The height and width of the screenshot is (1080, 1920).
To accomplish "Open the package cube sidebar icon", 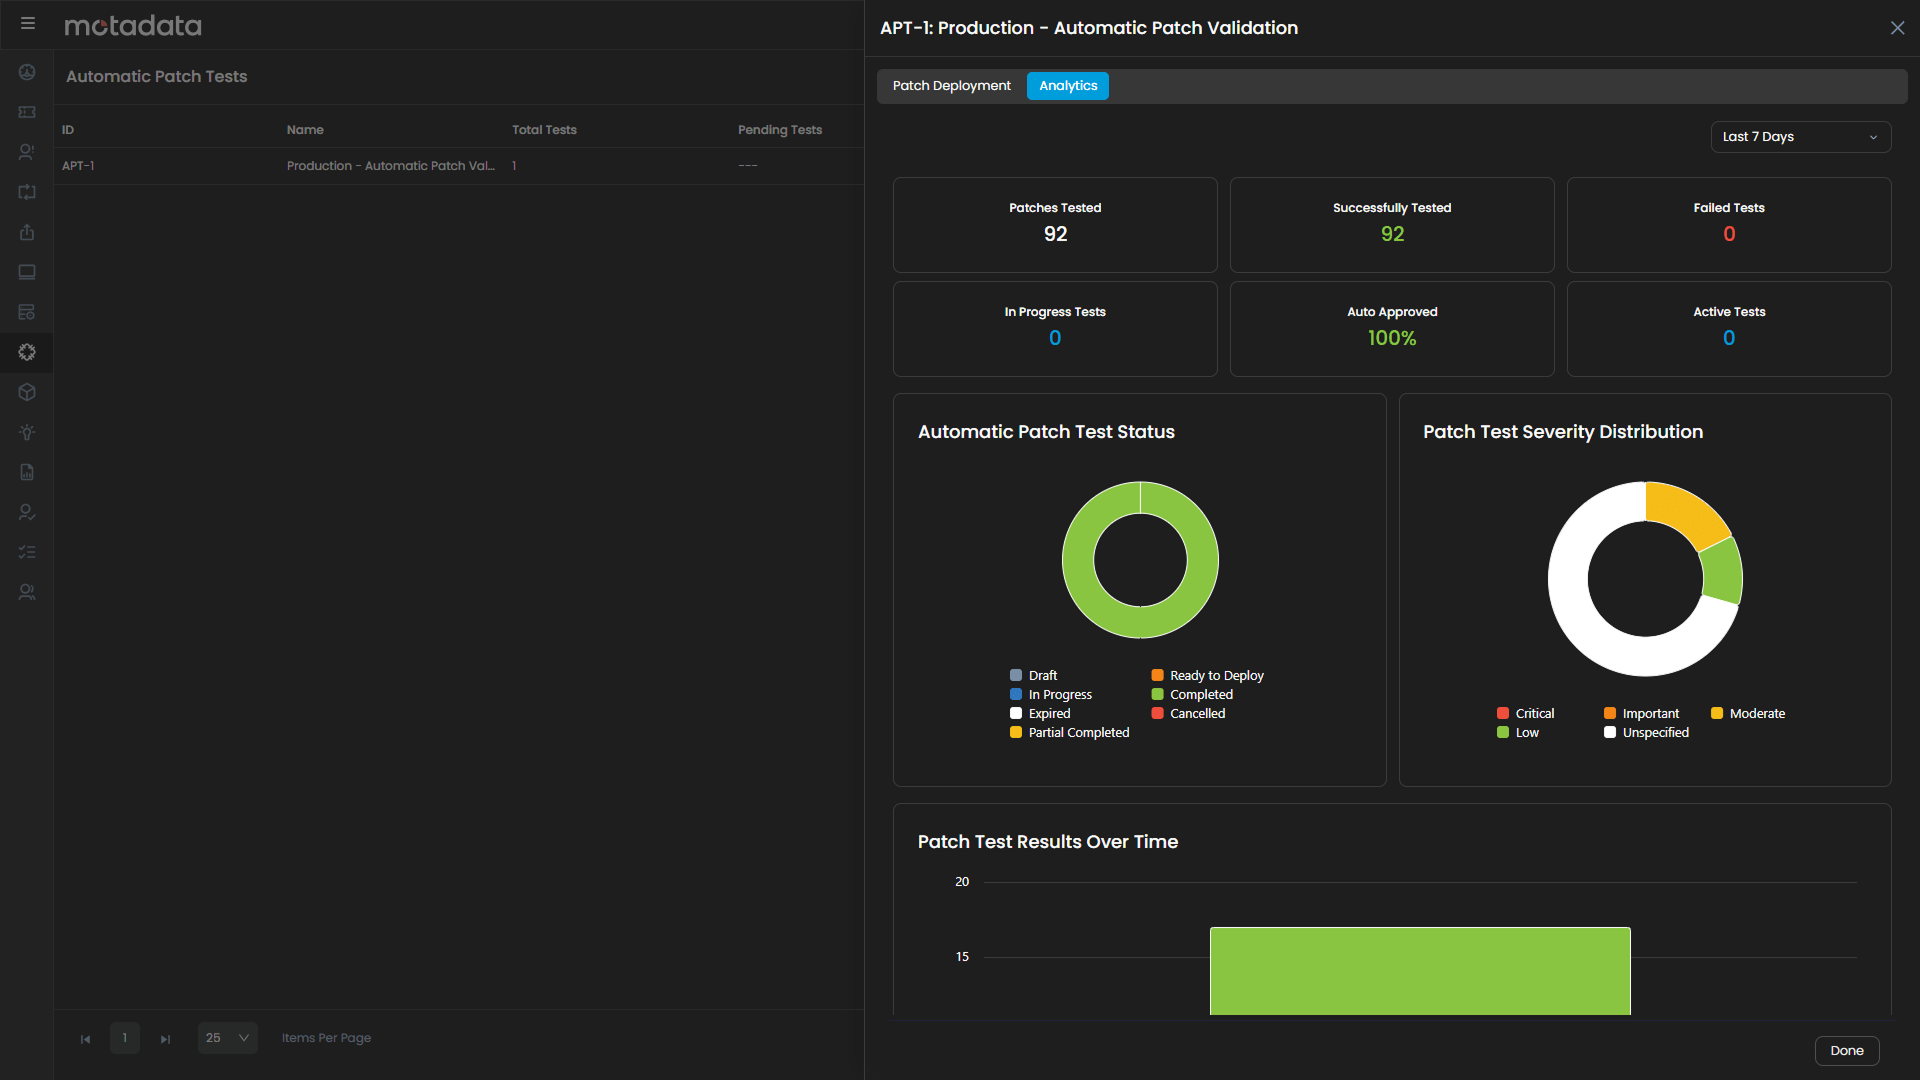I will coord(27,392).
